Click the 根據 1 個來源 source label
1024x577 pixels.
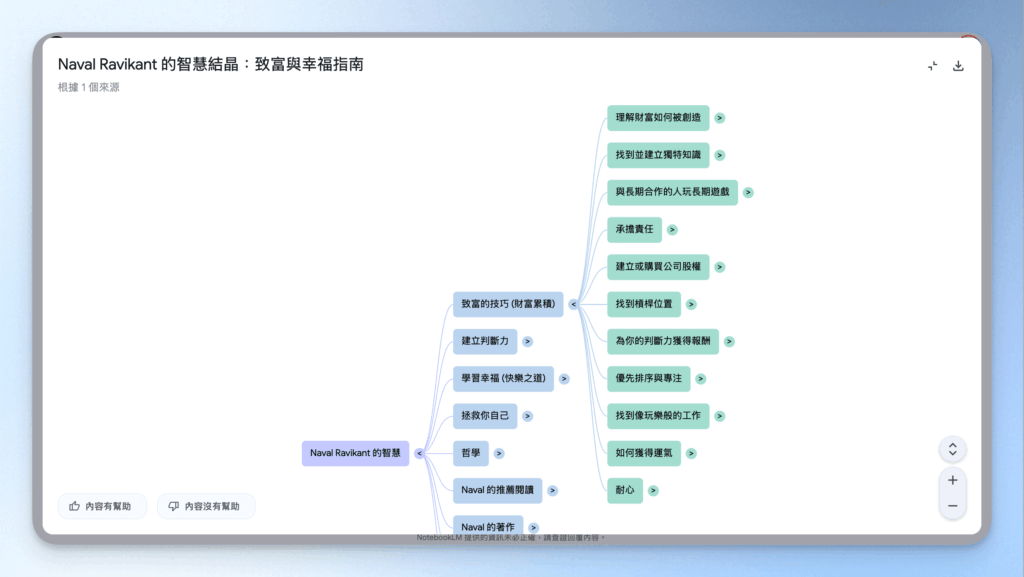click(89, 87)
